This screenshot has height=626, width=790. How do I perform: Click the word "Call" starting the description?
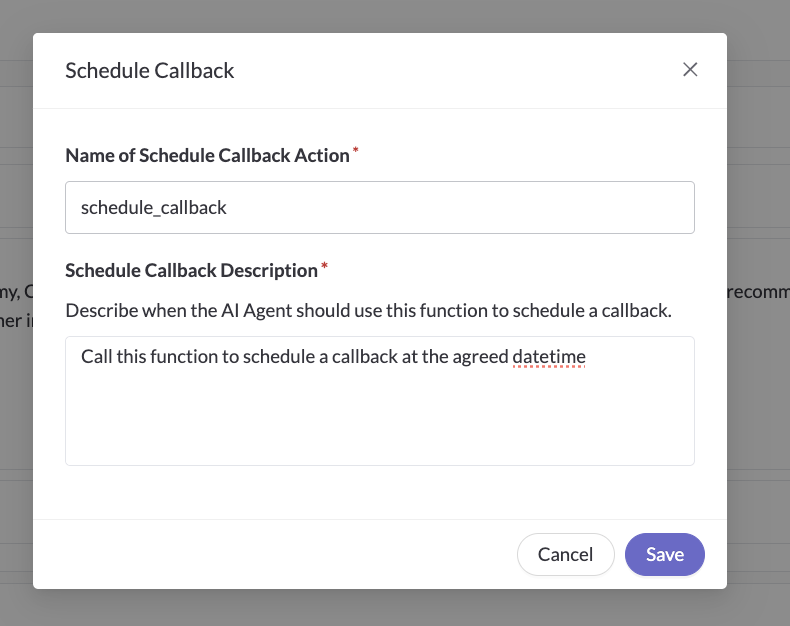point(96,357)
